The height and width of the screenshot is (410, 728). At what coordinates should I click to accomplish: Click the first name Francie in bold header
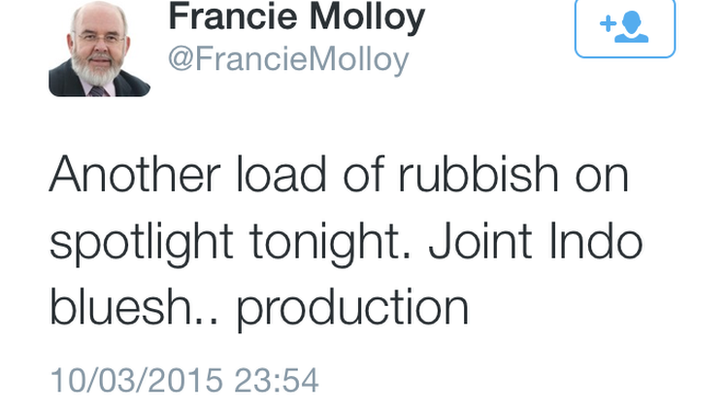click(232, 17)
